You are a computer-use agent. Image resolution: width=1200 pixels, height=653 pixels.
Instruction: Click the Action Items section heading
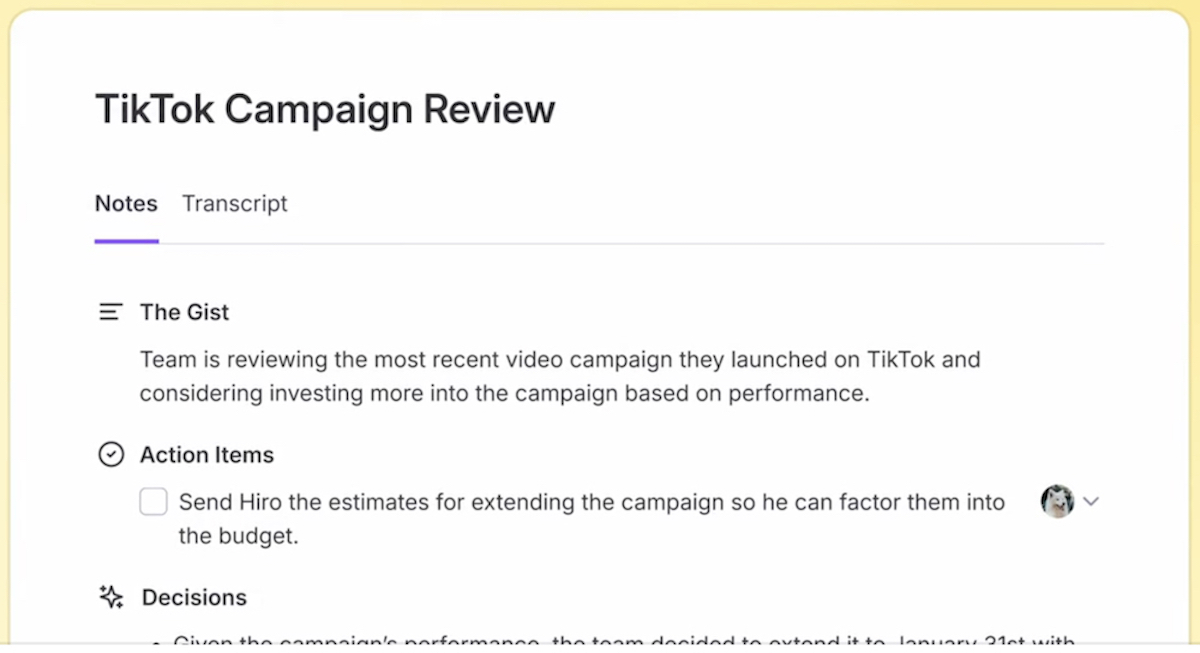[x=207, y=455]
